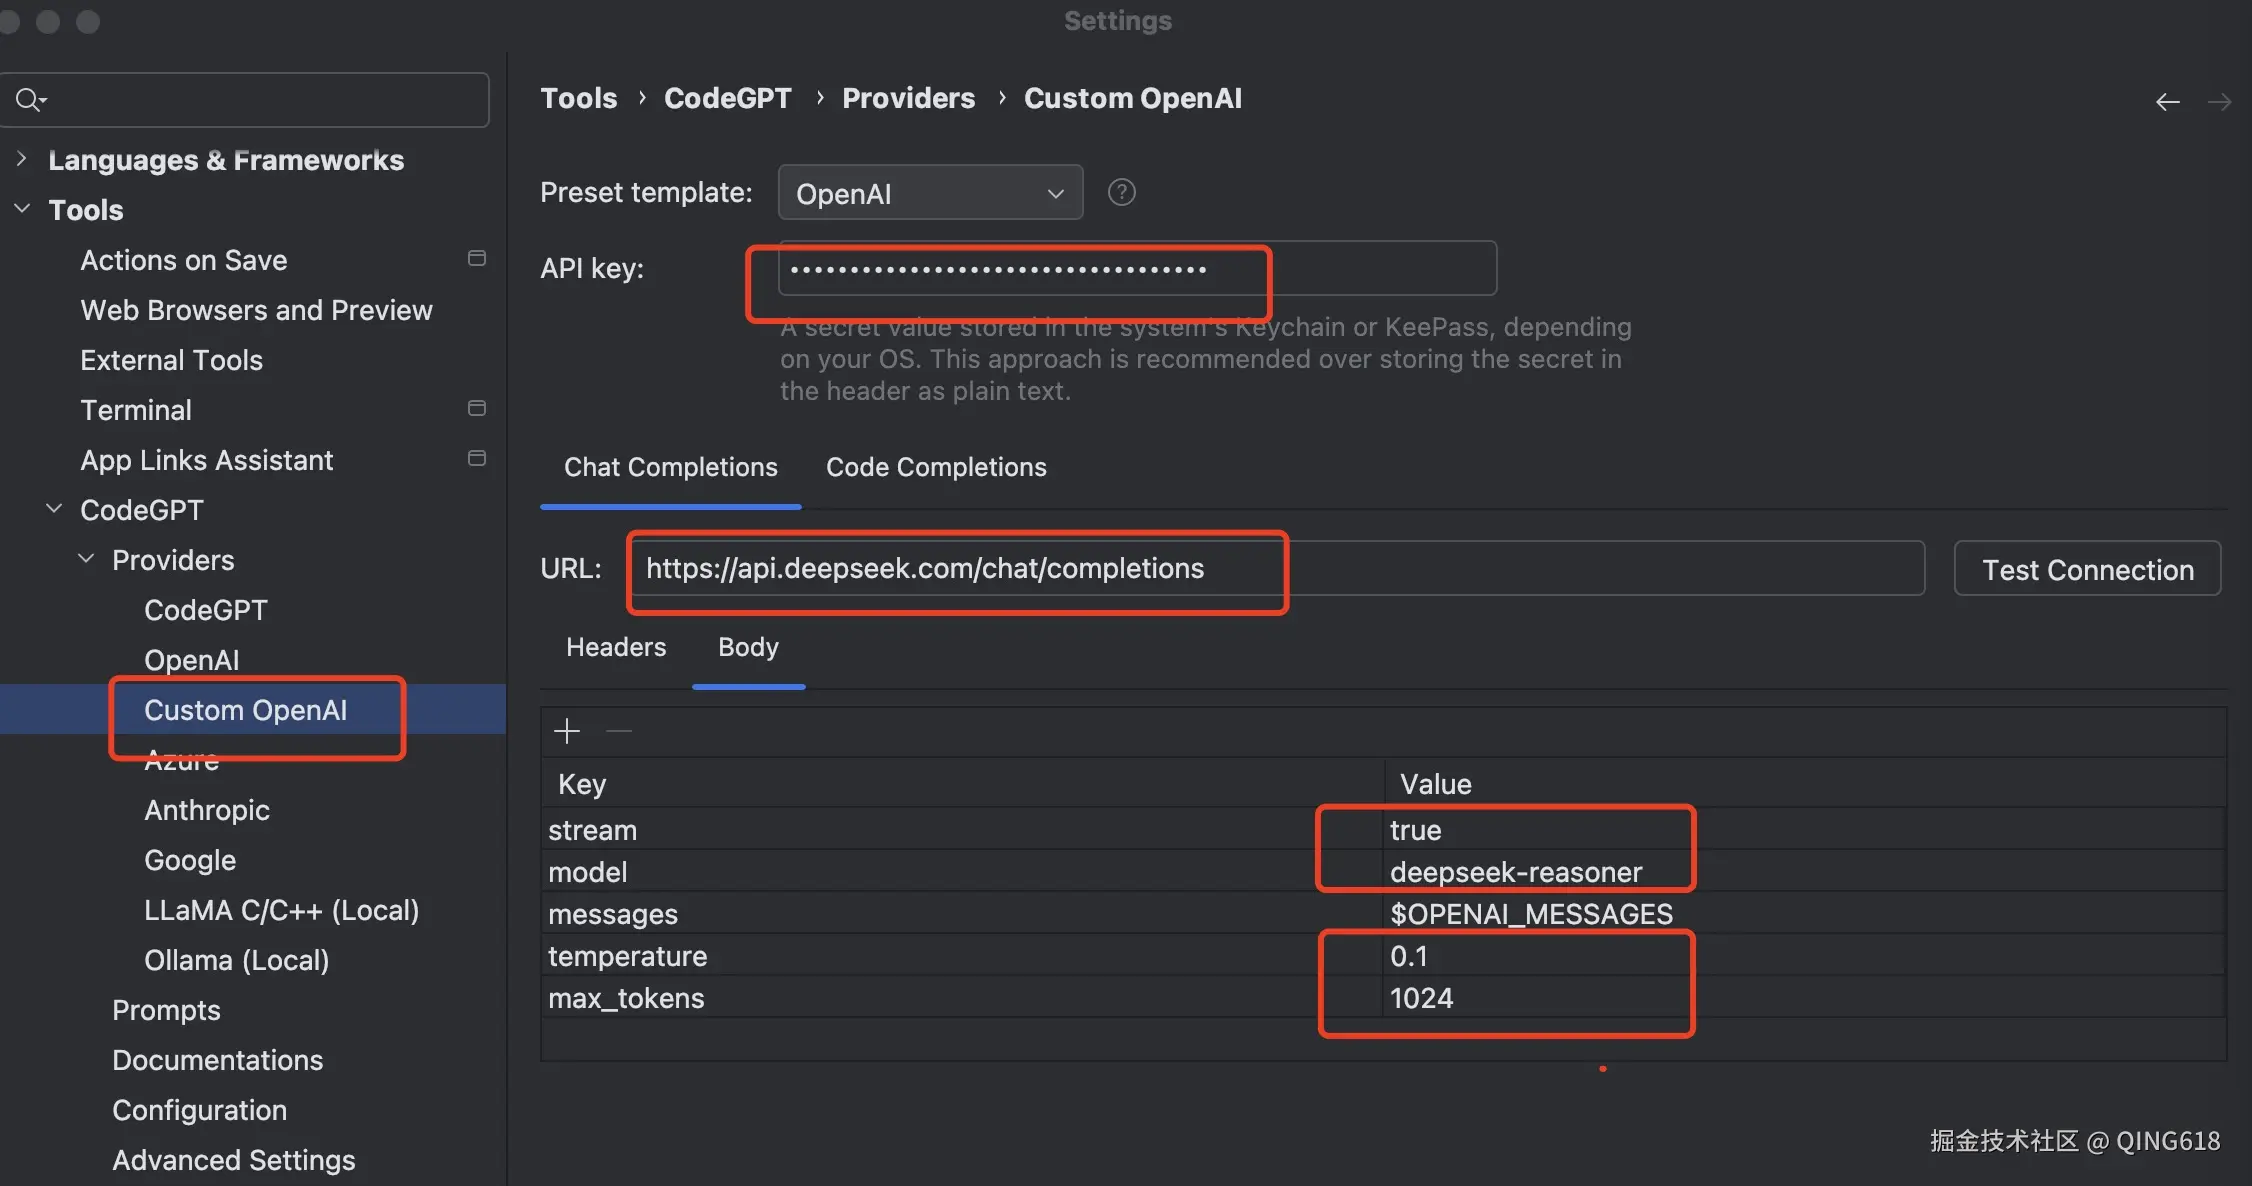Click the add body row plus icon

pyautogui.click(x=567, y=731)
